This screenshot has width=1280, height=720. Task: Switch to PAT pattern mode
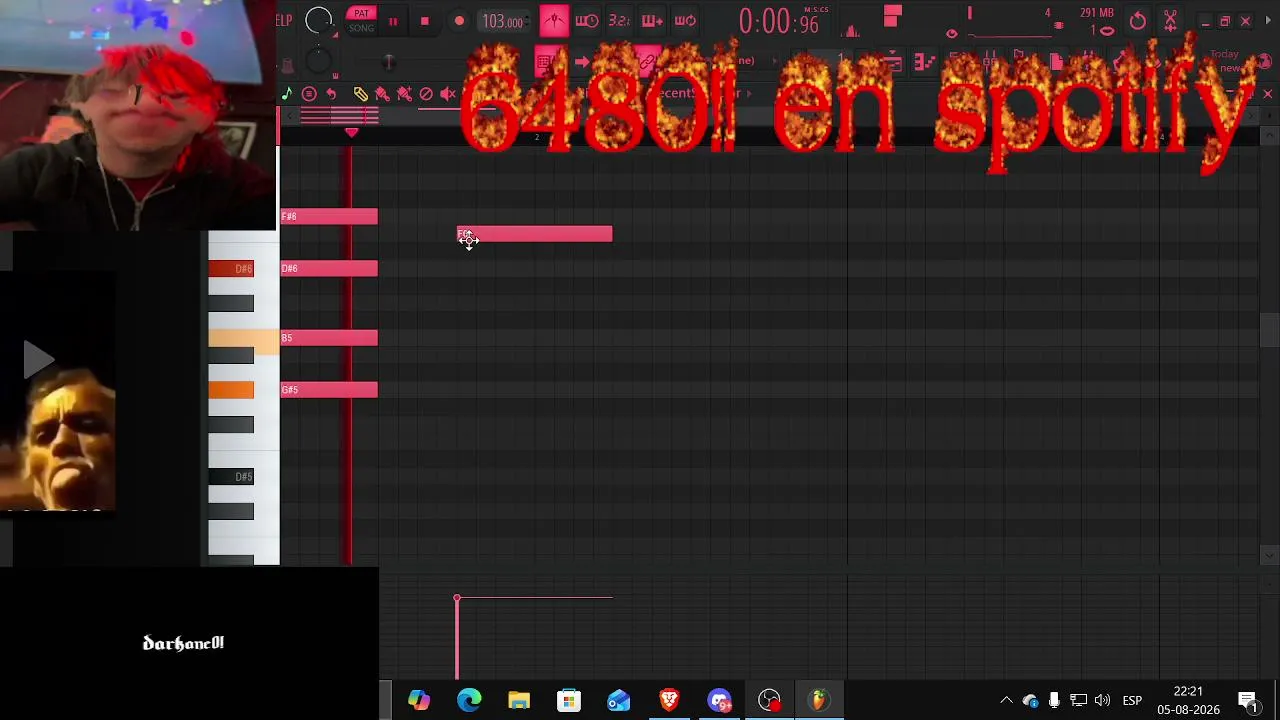[361, 13]
